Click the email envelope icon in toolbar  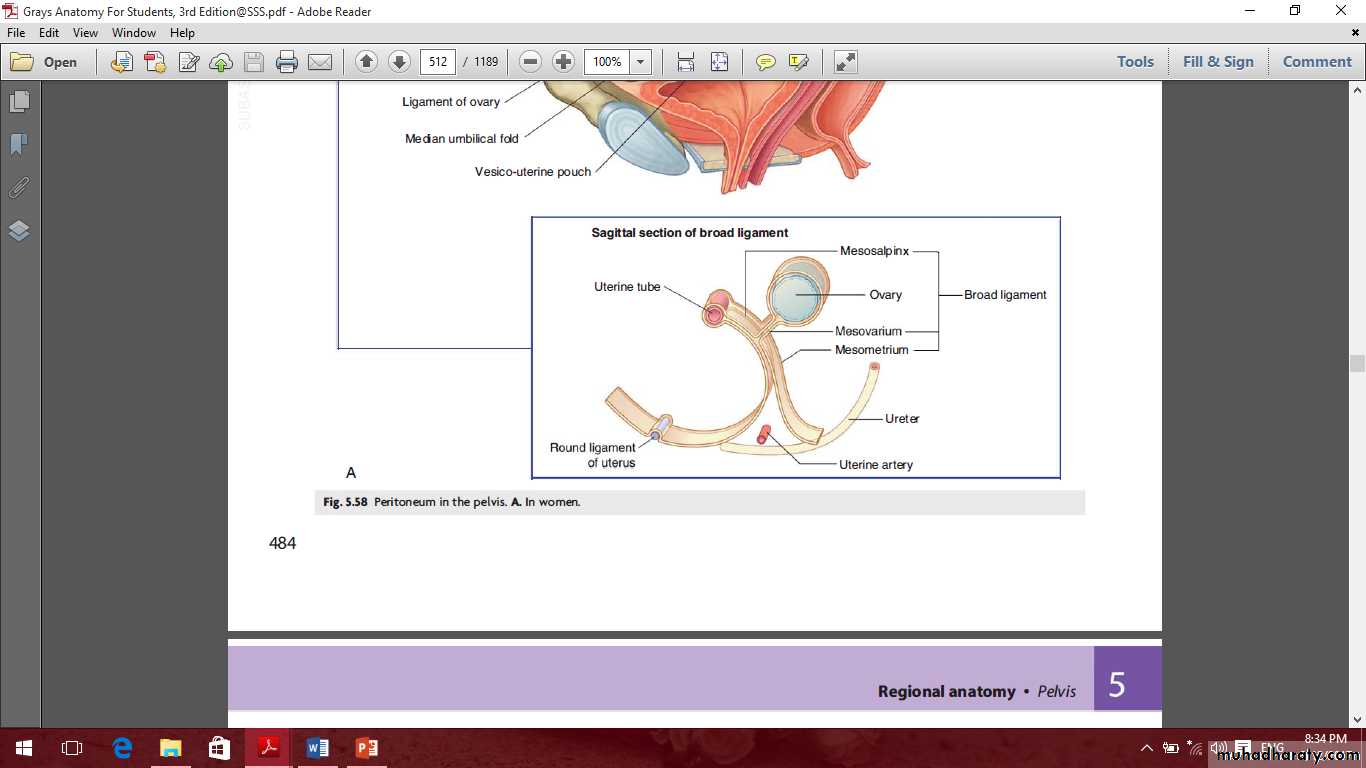[x=320, y=62]
